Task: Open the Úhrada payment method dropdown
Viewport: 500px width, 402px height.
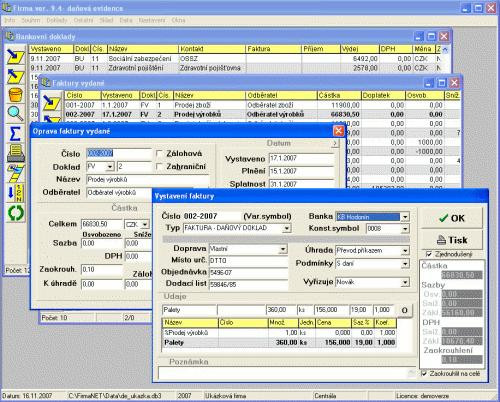Action: tap(405, 250)
